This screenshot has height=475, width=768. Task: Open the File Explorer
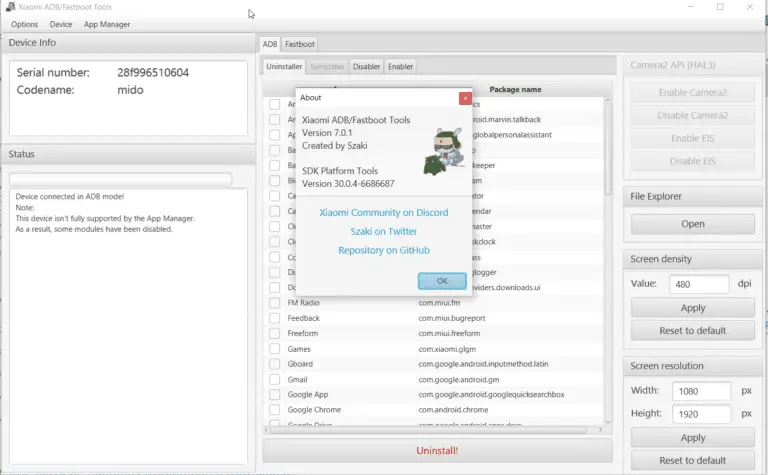(693, 224)
